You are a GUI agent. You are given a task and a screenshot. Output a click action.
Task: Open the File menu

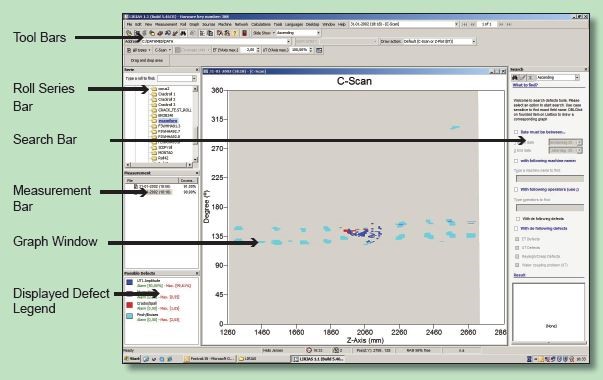[130, 24]
